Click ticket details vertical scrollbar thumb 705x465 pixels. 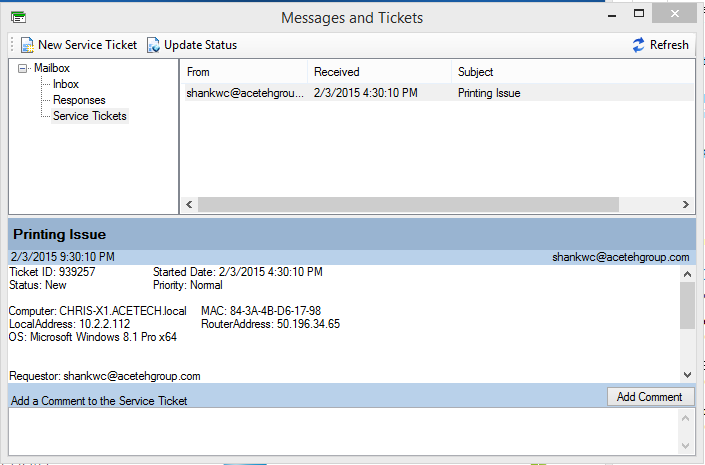coord(687,306)
